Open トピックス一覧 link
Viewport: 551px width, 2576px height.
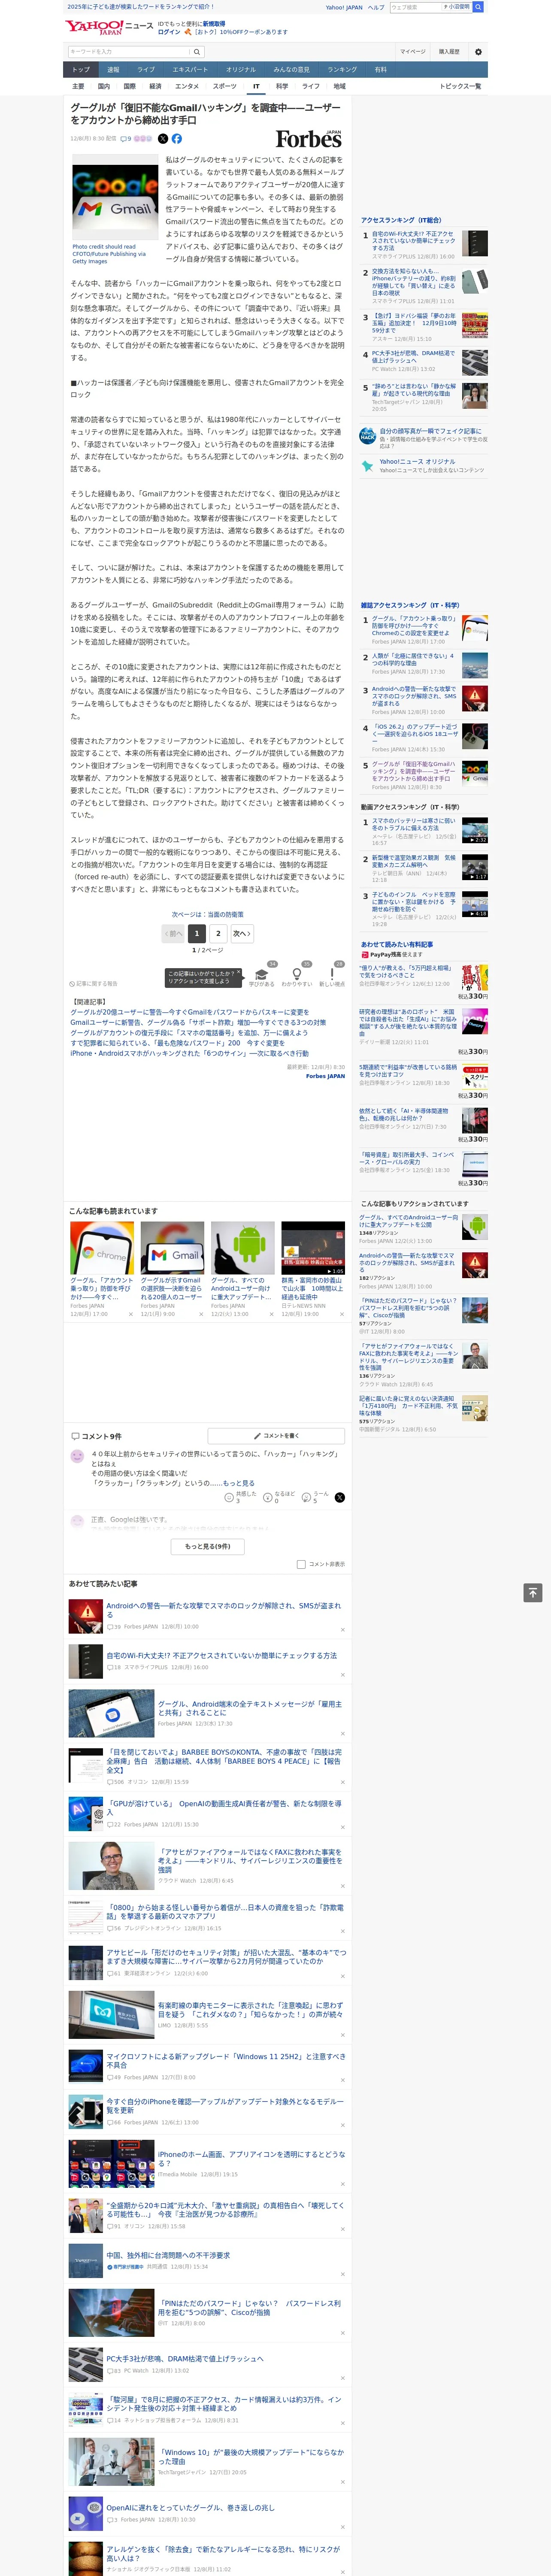(x=460, y=86)
